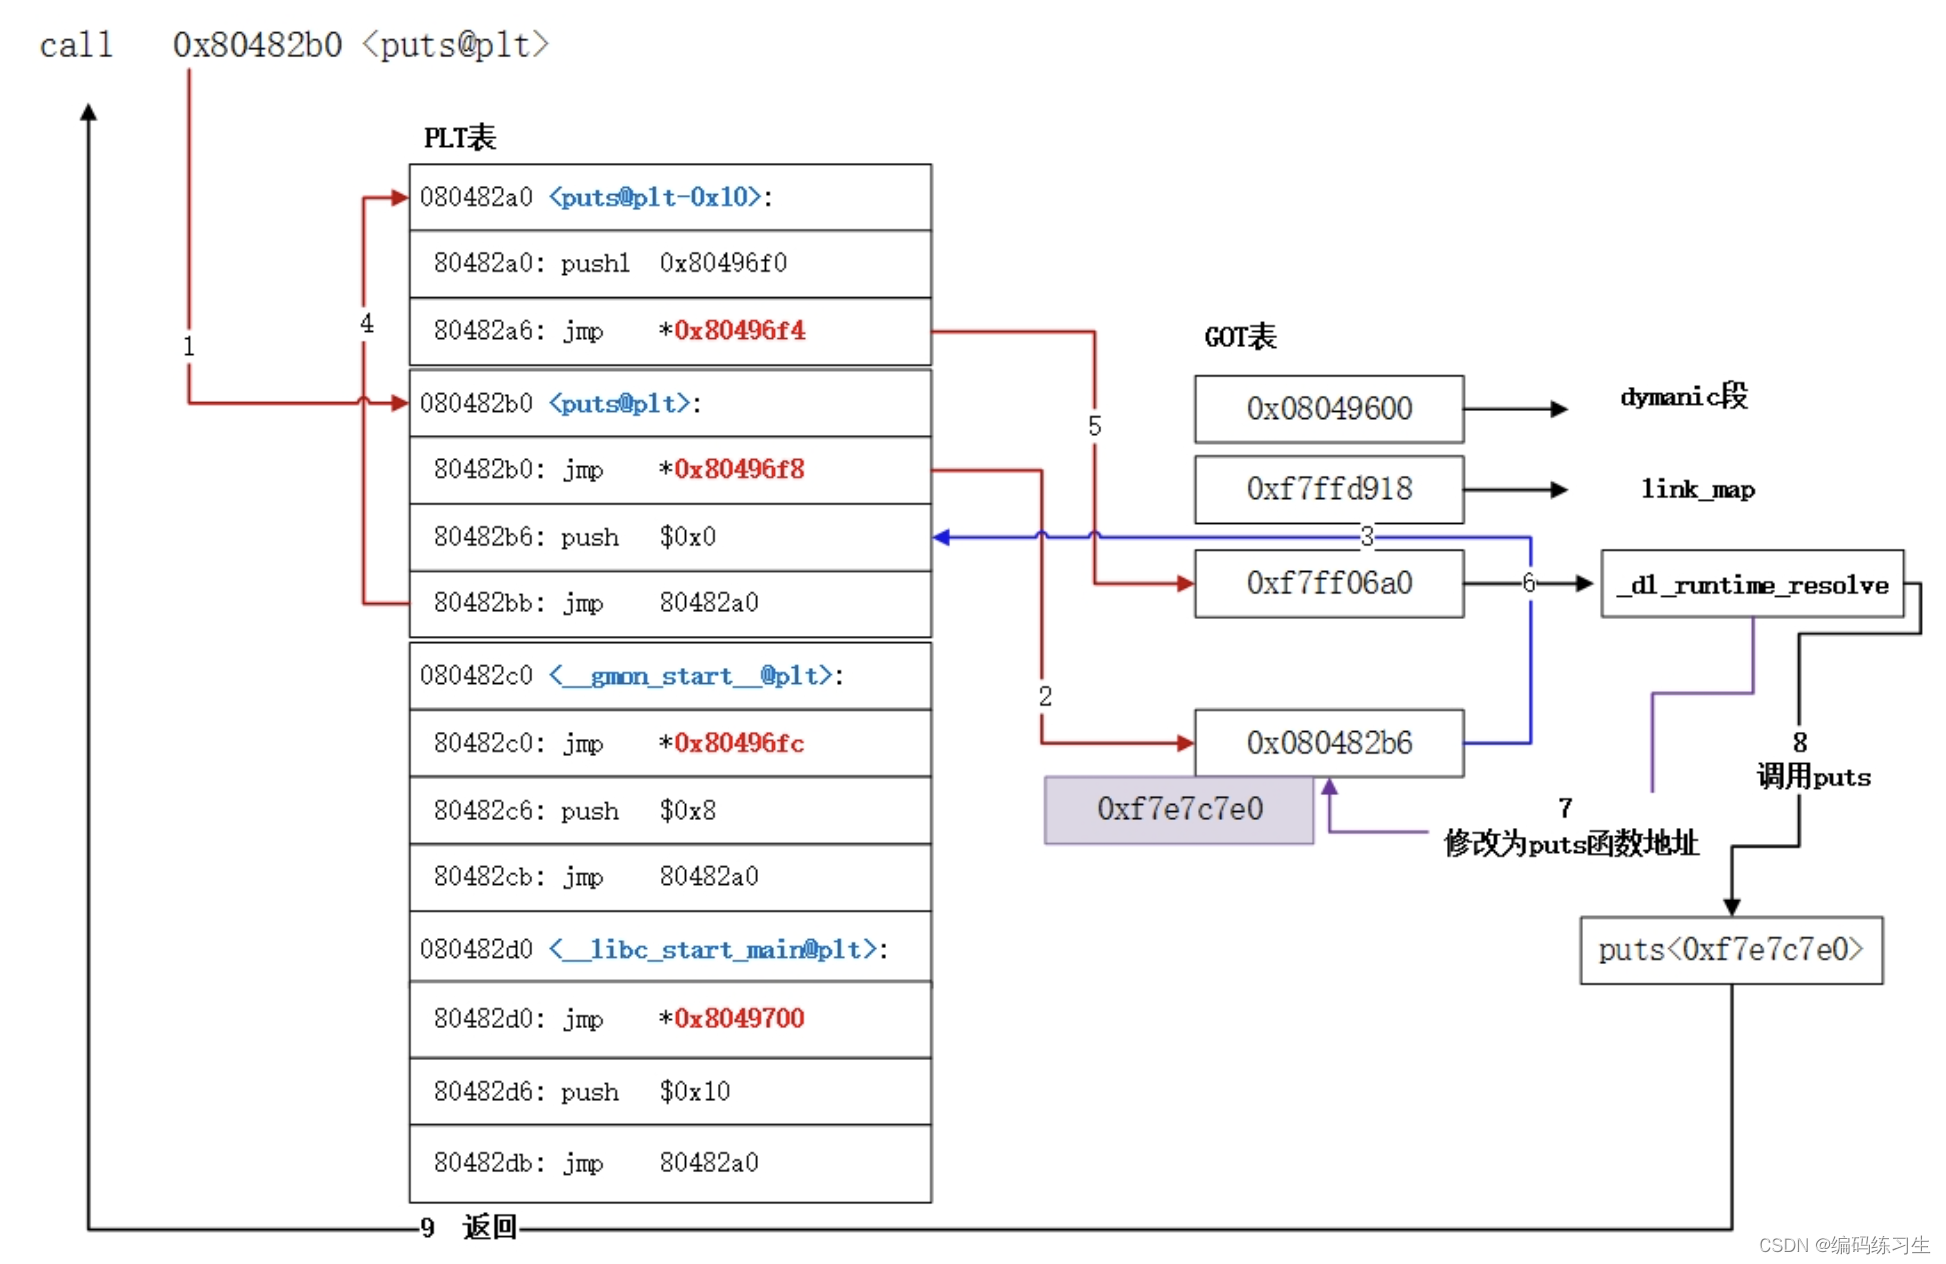Click the 'puts<0xf7e7c7e0>' box
Viewport: 1946px width, 1264px height.
coord(1731,950)
